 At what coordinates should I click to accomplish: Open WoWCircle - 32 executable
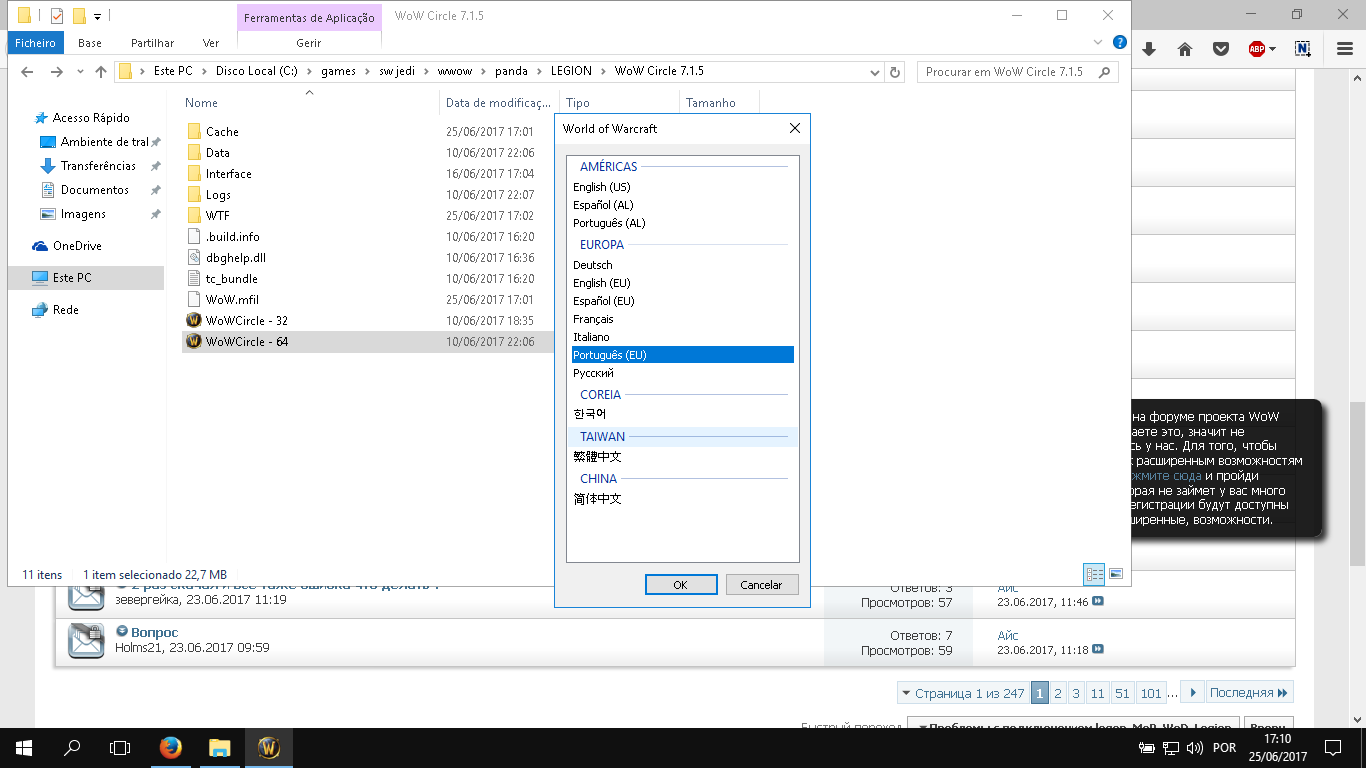pos(247,321)
